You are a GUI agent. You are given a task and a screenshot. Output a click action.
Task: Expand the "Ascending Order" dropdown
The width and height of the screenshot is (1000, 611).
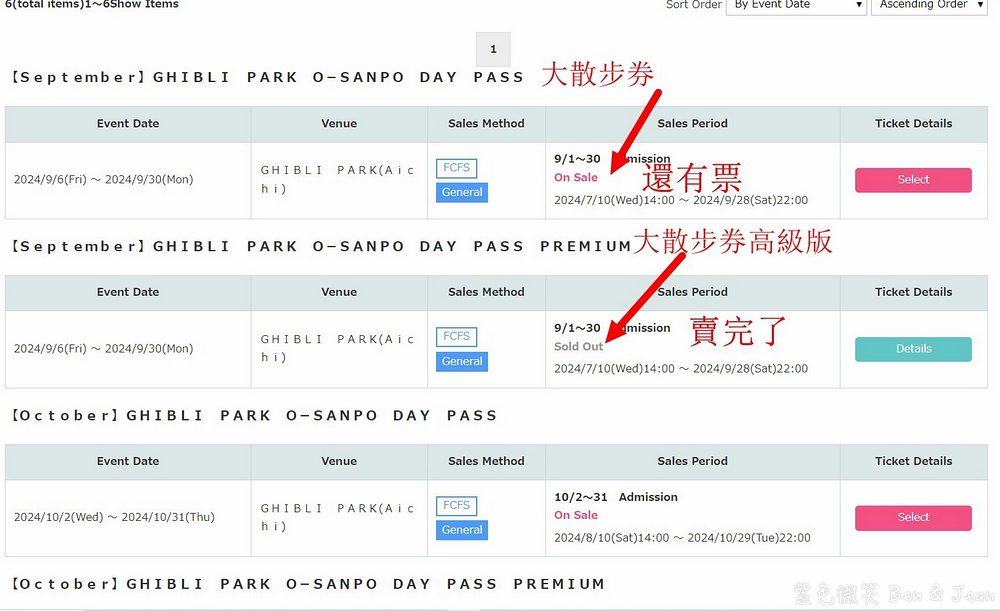[928, 6]
